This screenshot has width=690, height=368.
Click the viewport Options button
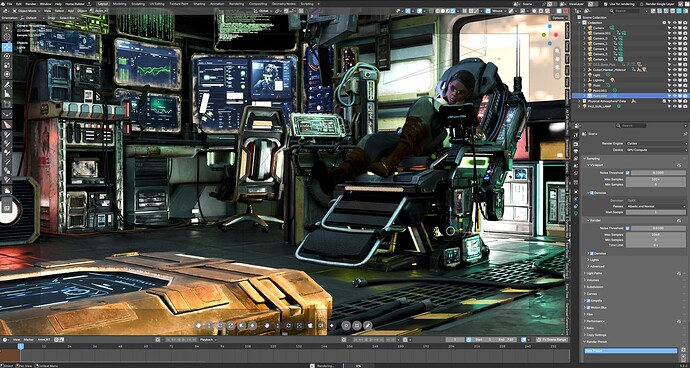(559, 18)
